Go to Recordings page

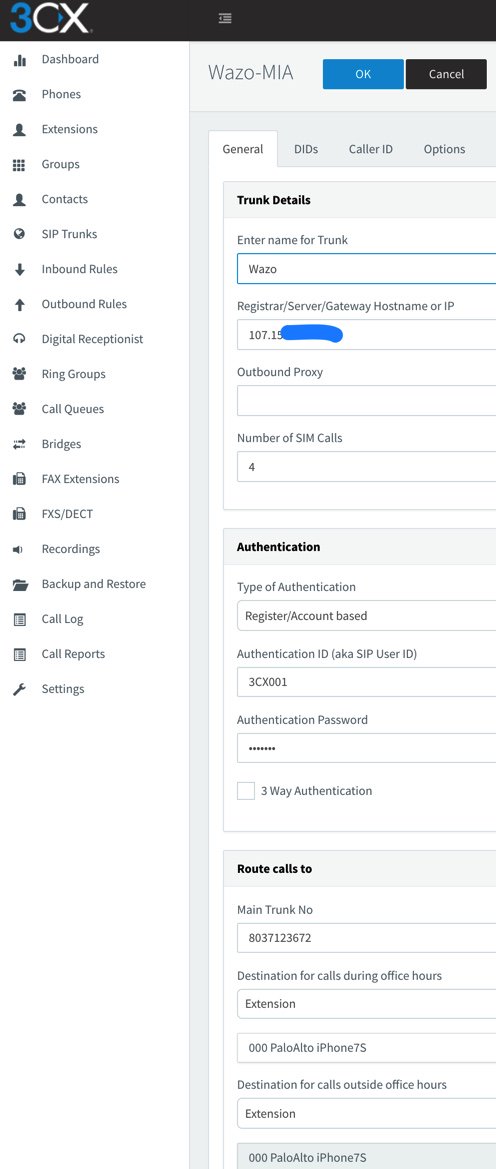[x=71, y=549]
